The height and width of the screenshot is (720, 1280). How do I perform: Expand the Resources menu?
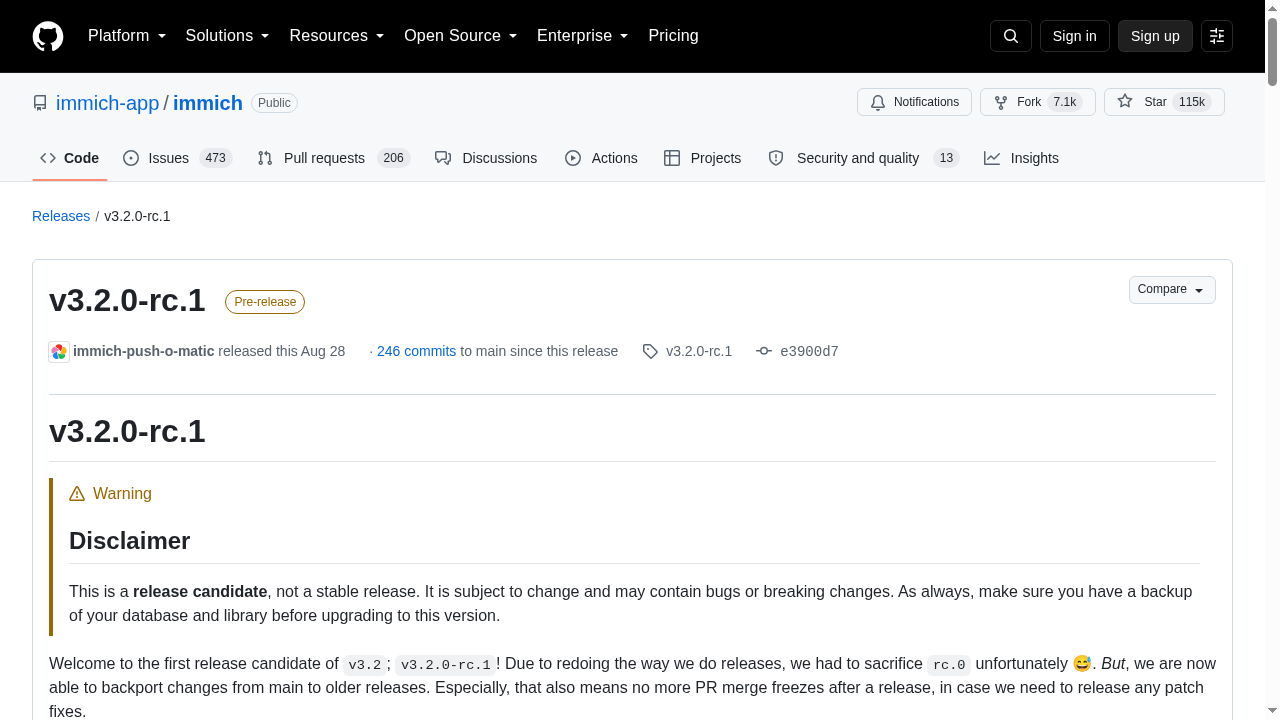click(x=337, y=36)
